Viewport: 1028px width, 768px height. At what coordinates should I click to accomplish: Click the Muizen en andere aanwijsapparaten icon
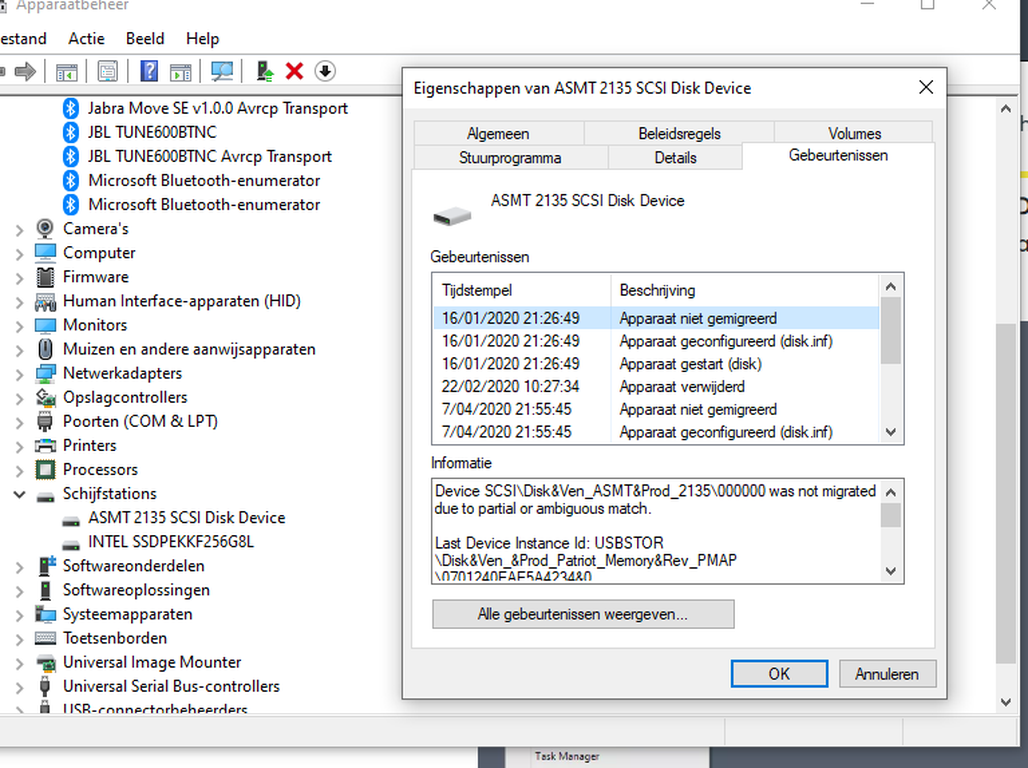45,349
